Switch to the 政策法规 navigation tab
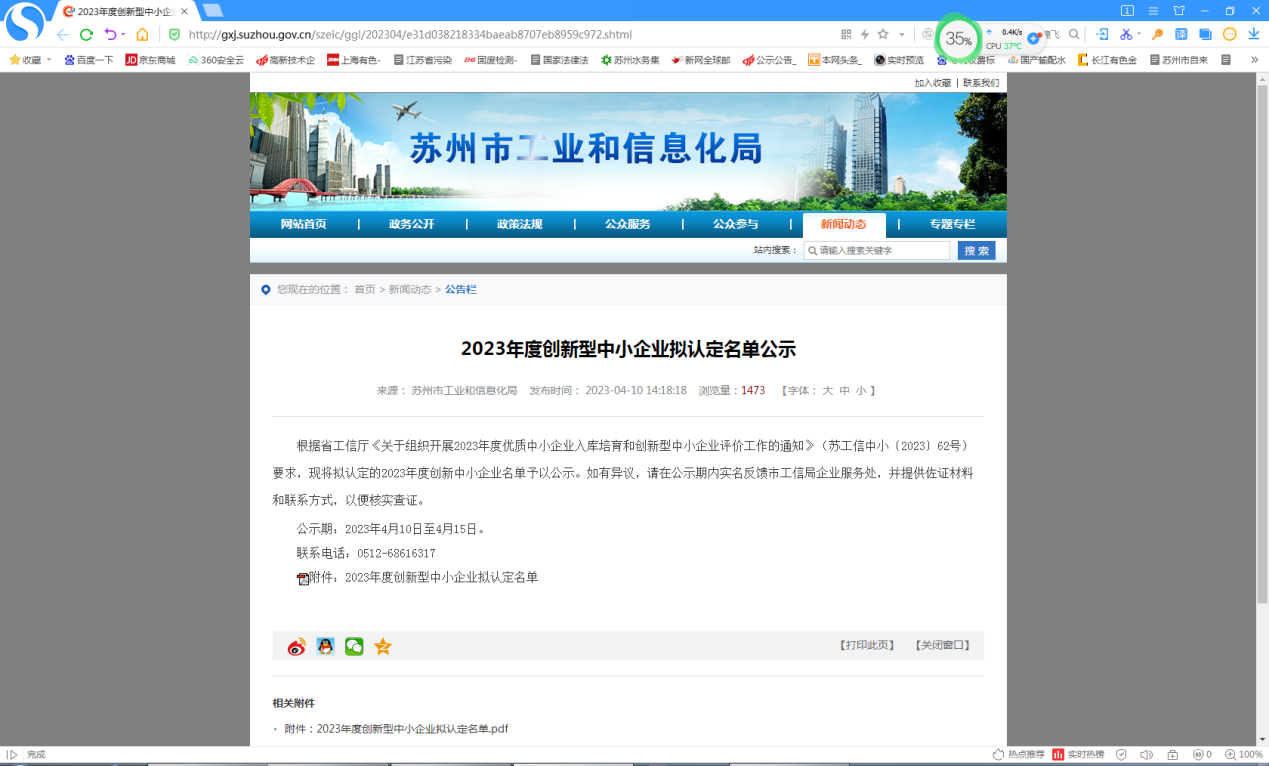 point(519,224)
